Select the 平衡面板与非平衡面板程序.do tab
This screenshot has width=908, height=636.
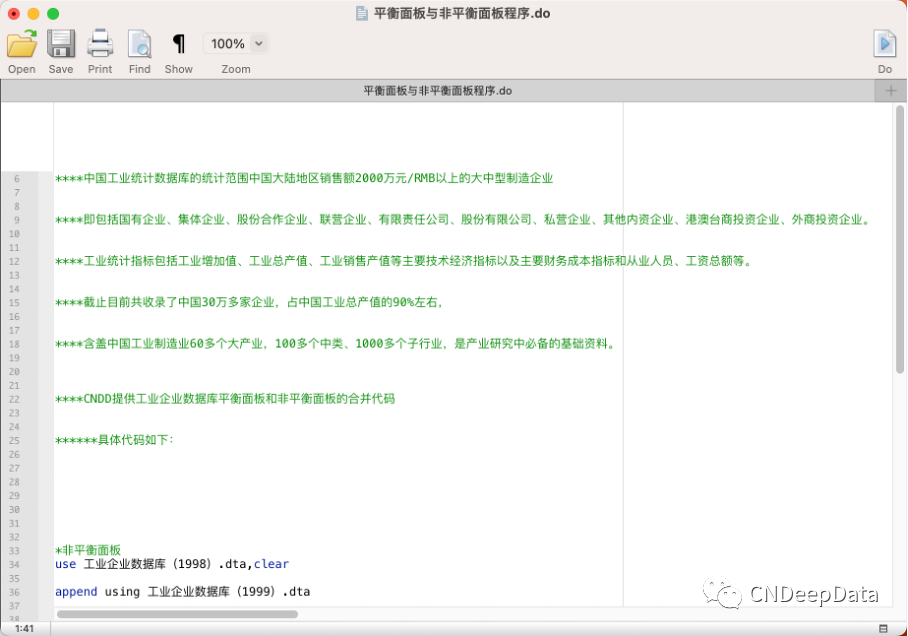click(x=435, y=90)
